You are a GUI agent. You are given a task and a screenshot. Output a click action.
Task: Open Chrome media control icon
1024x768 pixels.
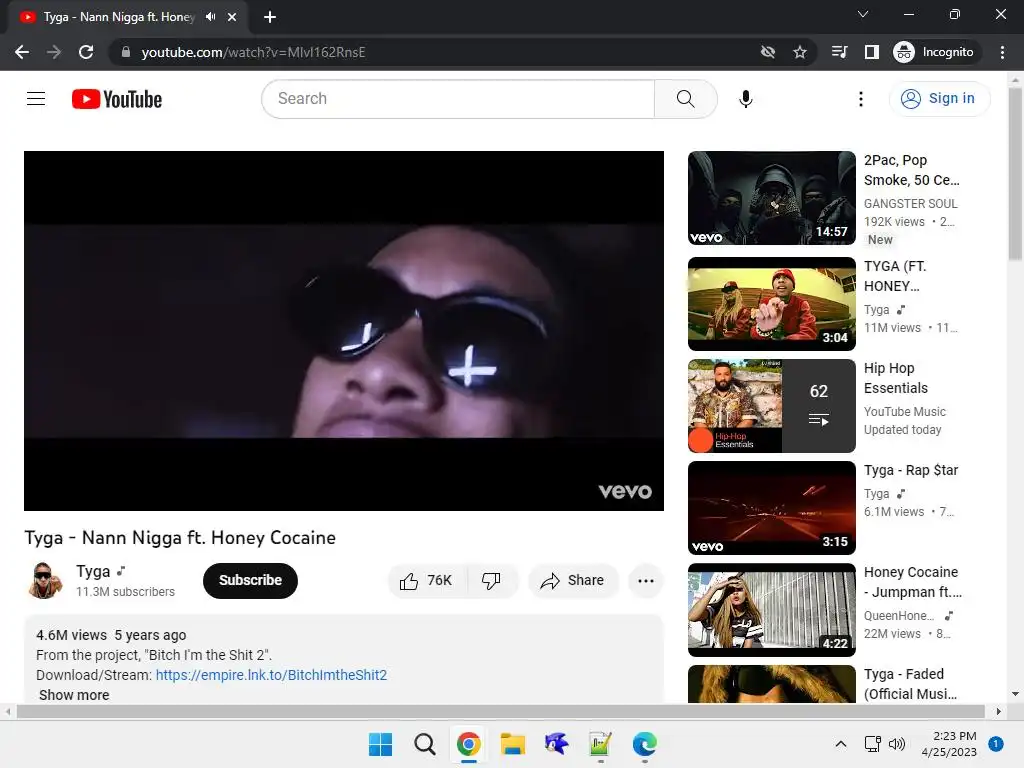pos(840,52)
